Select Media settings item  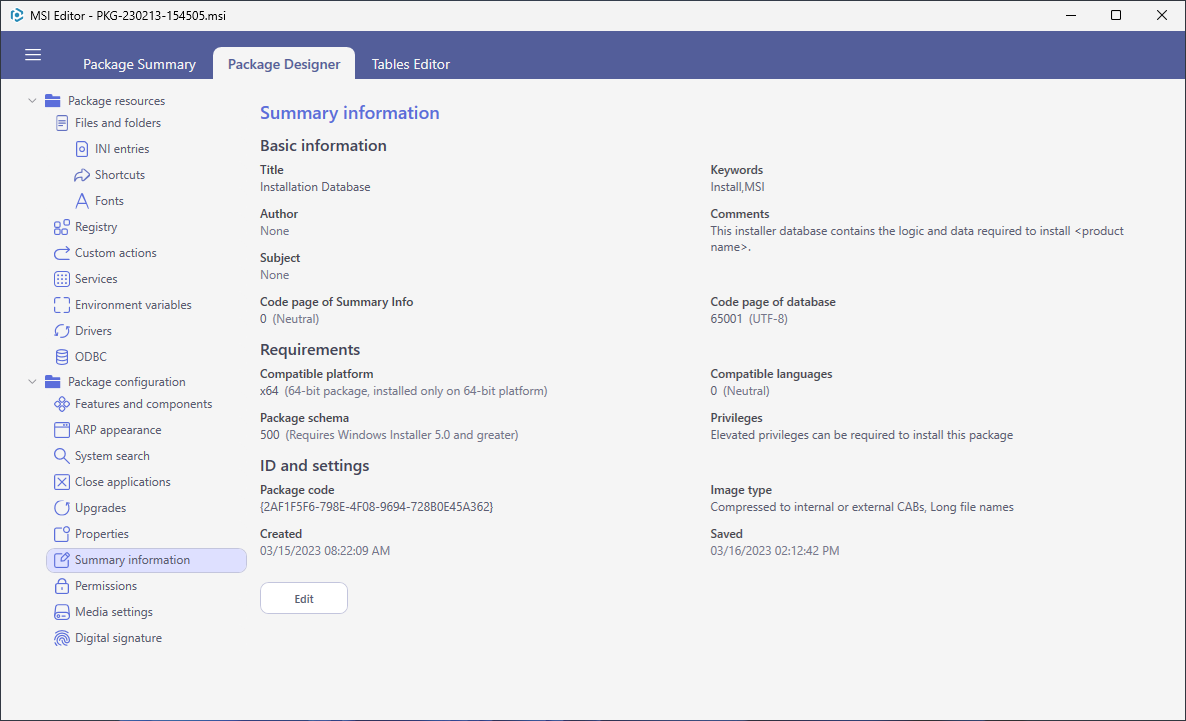(x=113, y=612)
